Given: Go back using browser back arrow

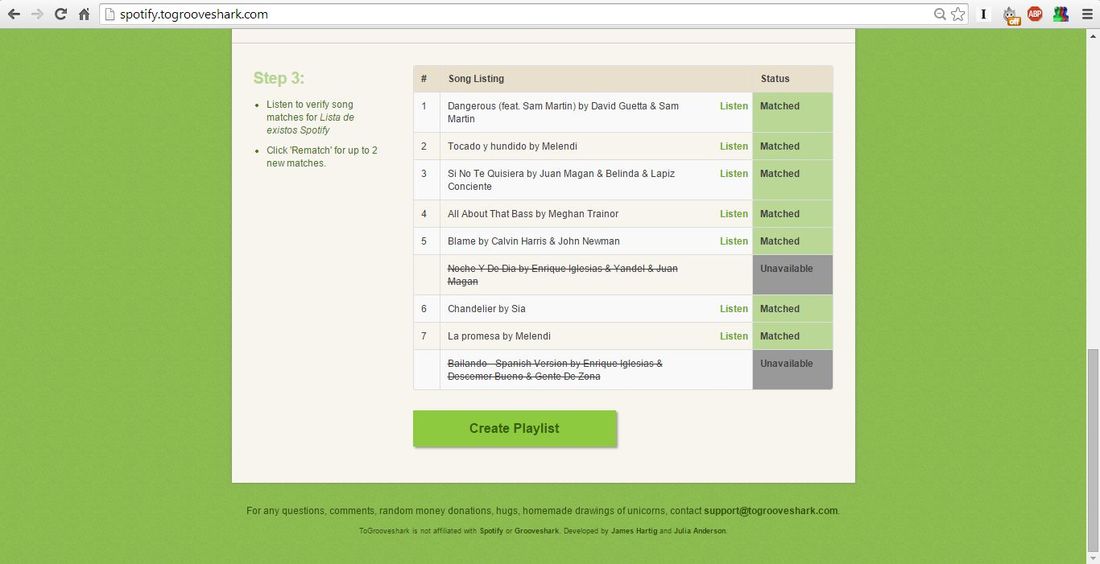Looking at the screenshot, I should click(13, 14).
